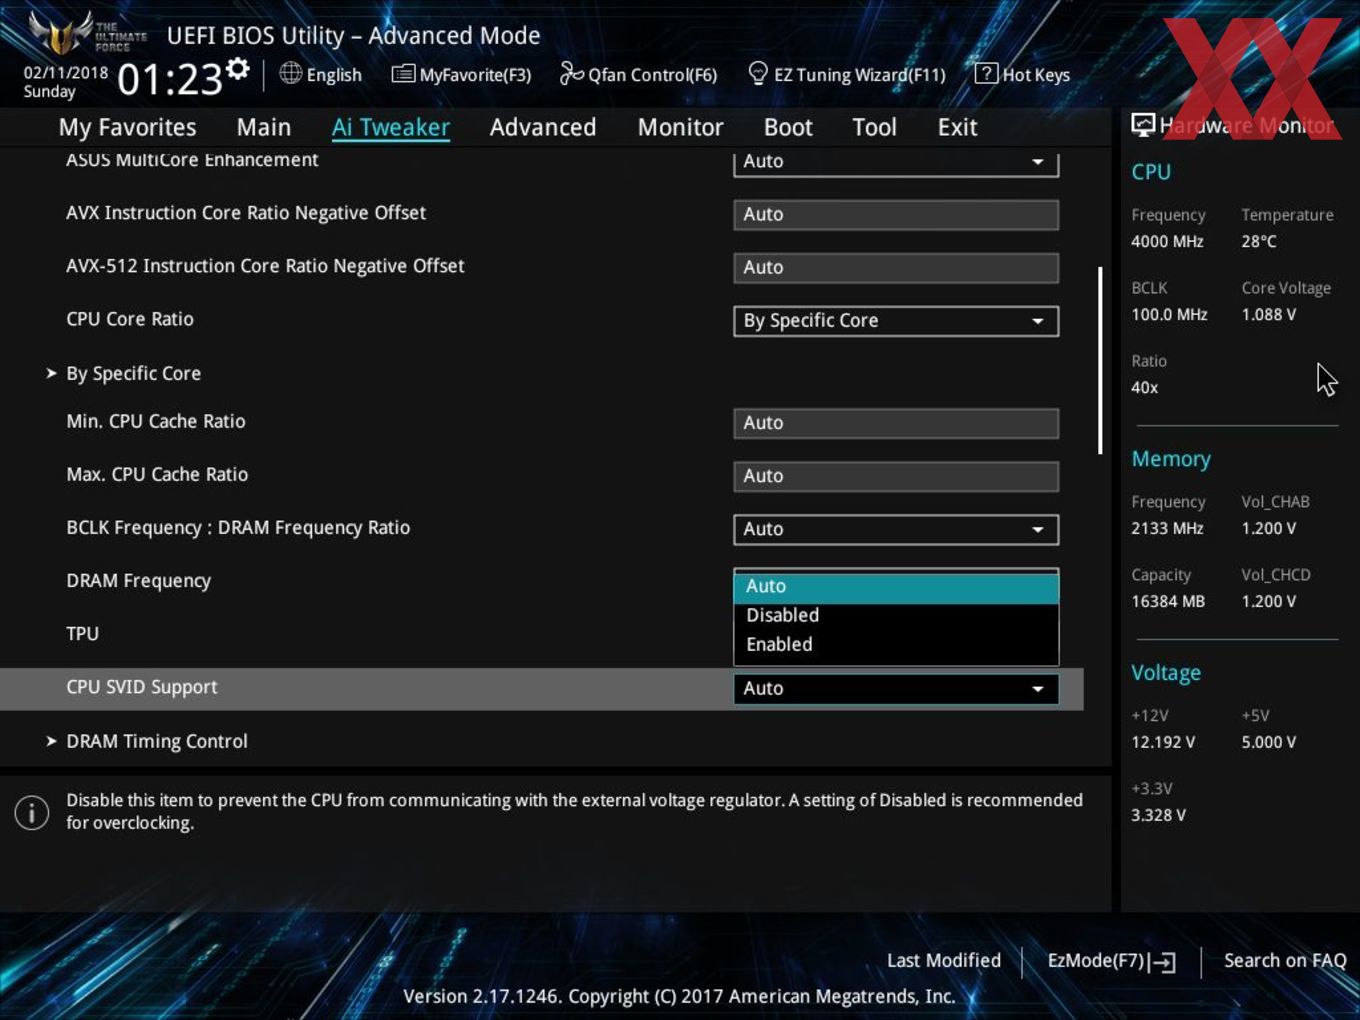The width and height of the screenshot is (1360, 1020).
Task: Click the CPU Core Ratio label
Action: (x=130, y=319)
